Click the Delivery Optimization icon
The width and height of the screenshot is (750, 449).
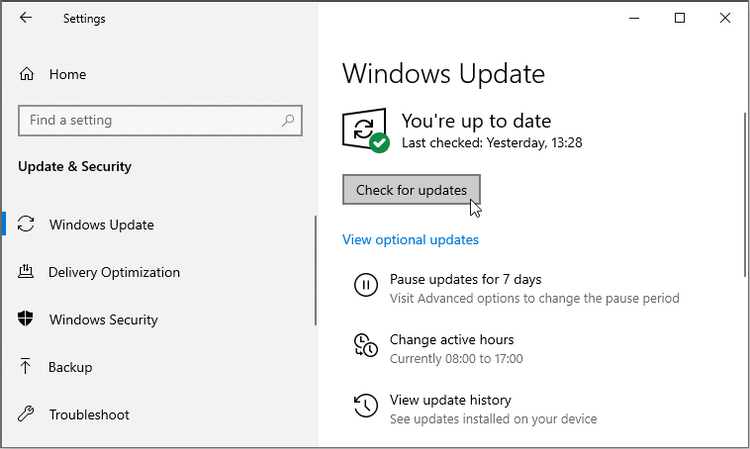pos(27,272)
